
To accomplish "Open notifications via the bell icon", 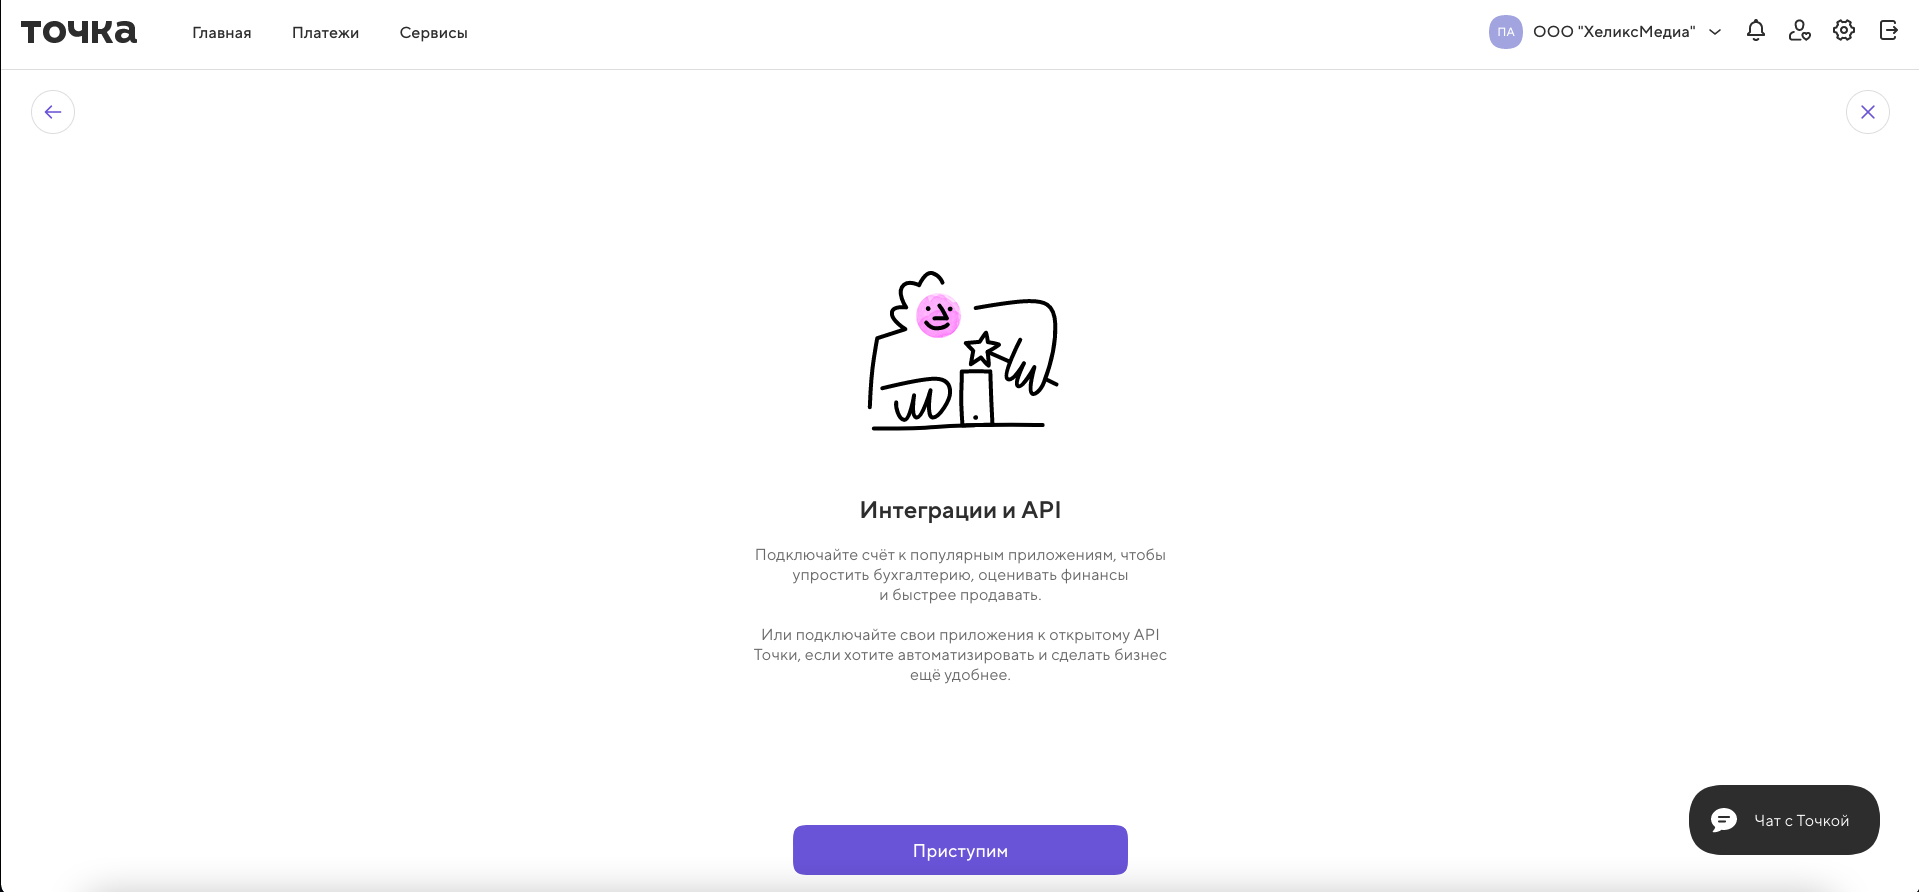I will tap(1755, 31).
